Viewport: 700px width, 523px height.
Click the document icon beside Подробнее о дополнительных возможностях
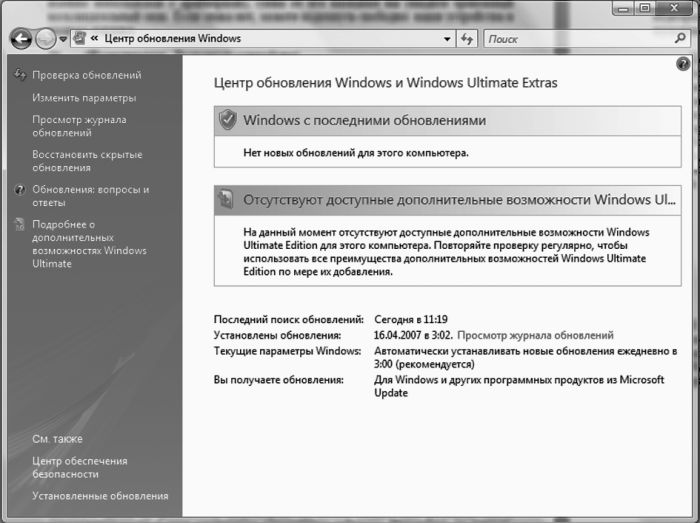pyautogui.click(x=20, y=225)
